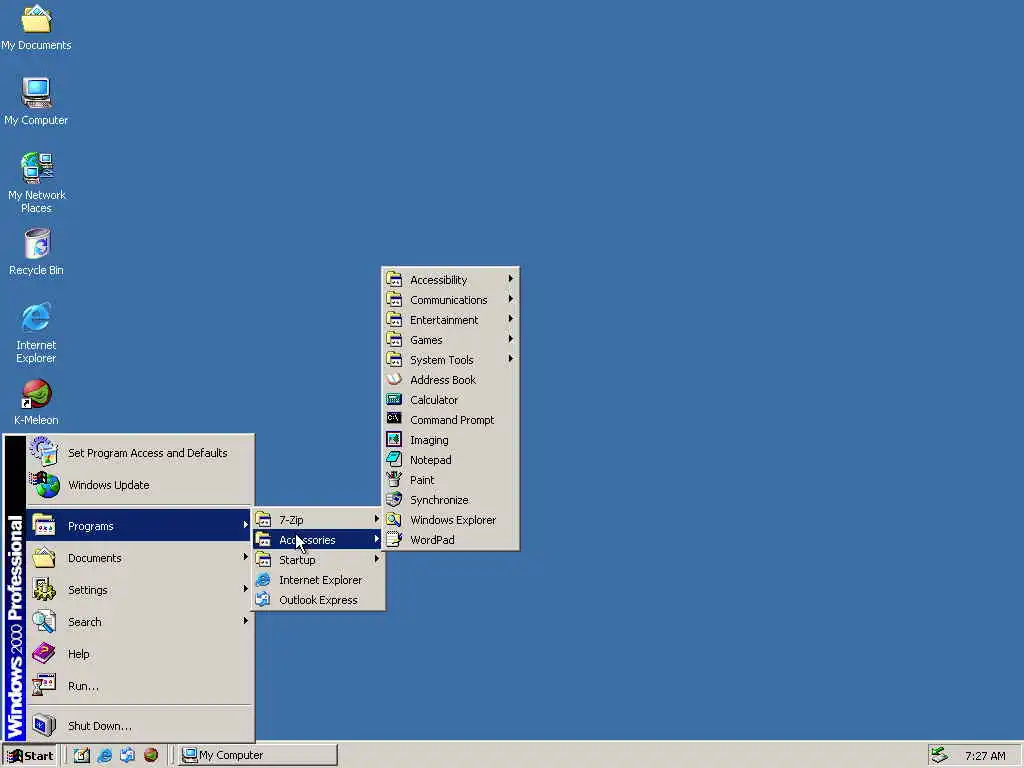Click the Notepad icon
1024x768 pixels.
pyautogui.click(x=394, y=459)
